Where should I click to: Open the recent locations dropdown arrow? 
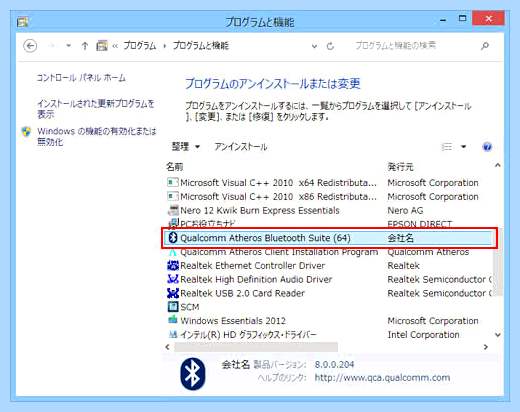click(x=69, y=46)
